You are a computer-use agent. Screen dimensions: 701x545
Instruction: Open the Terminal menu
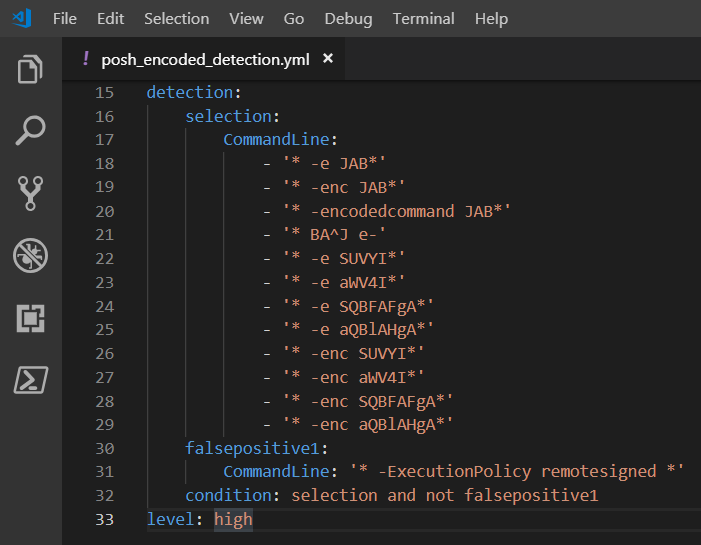point(423,19)
